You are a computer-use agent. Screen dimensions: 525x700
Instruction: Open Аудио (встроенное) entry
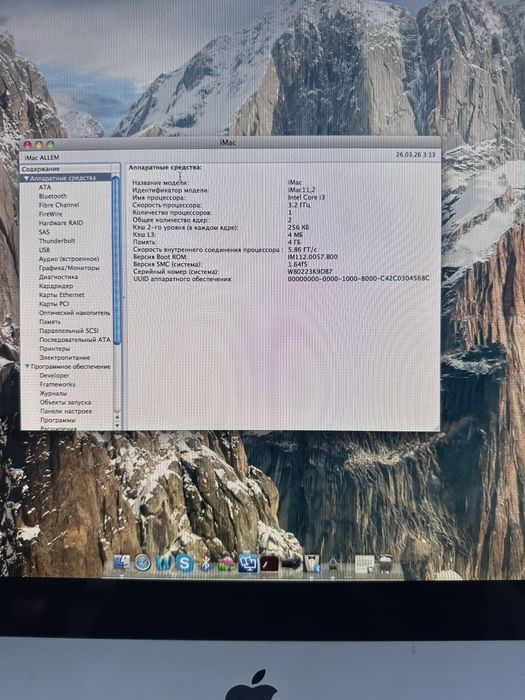point(69,259)
